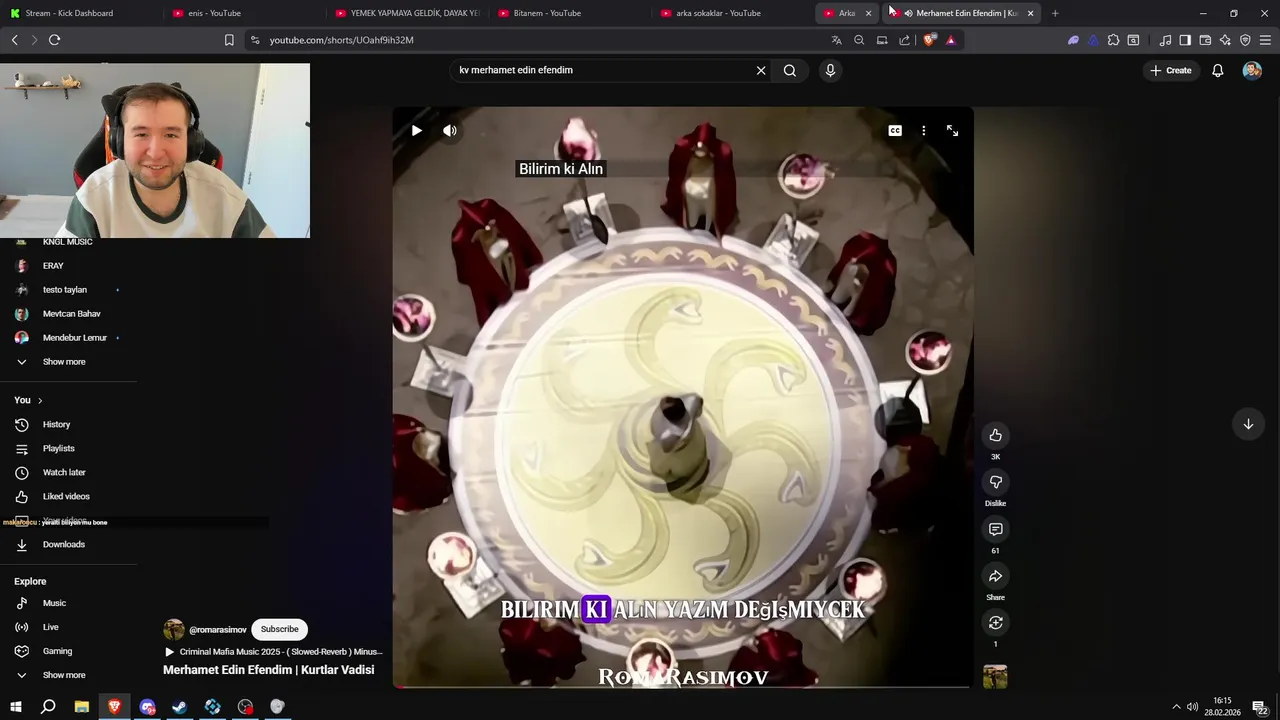
Task: Open the Brave hamburger main menu
Action: pyautogui.click(x=1265, y=40)
